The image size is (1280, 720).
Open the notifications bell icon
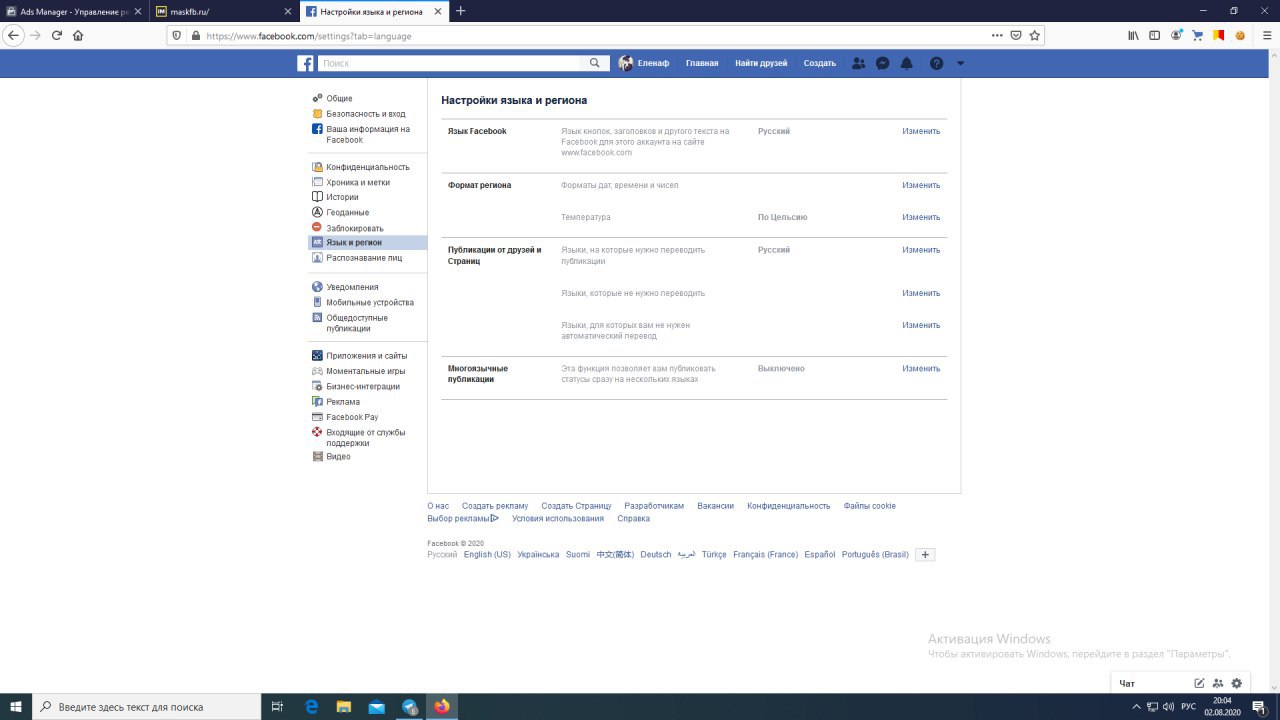pyautogui.click(x=907, y=63)
